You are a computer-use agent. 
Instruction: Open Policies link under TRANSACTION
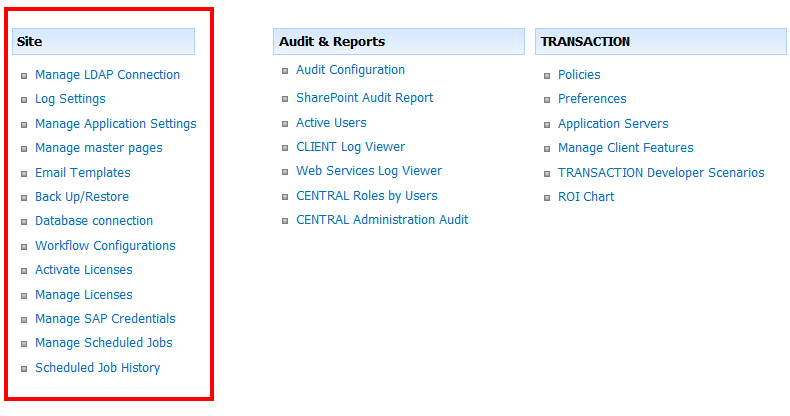[579, 75]
